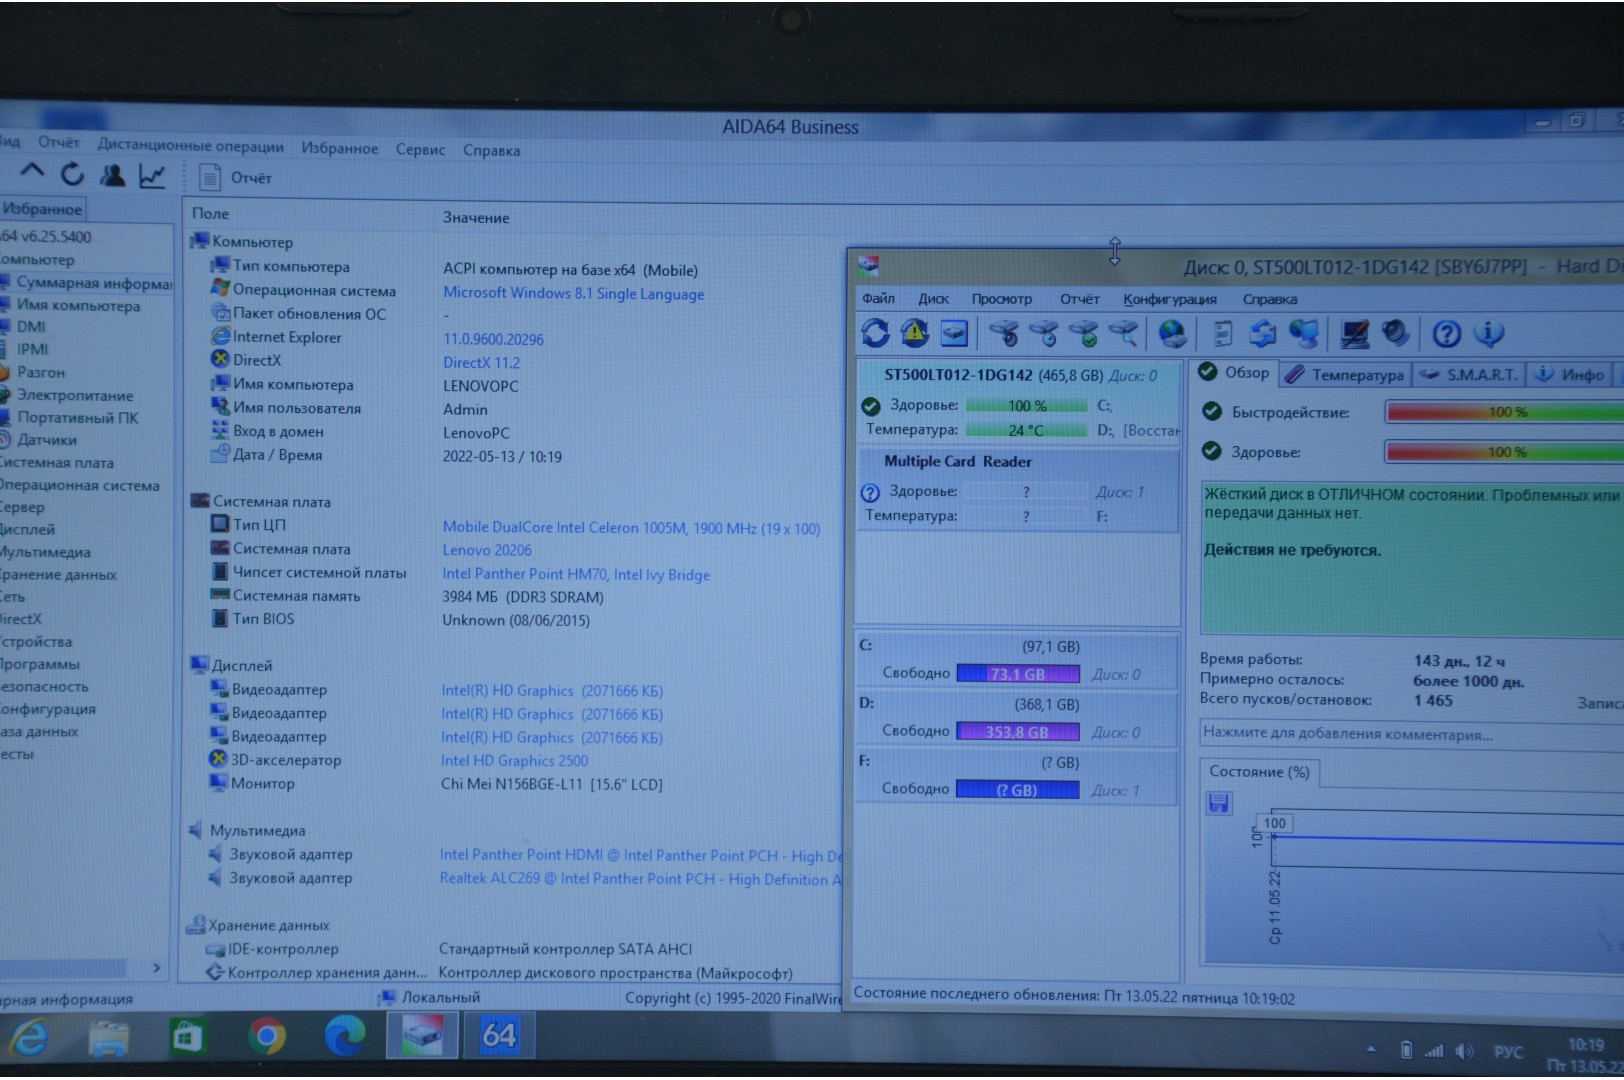Image resolution: width=1624 pixels, height=1080 pixels.
Task: Open surface test magnifier disk icon
Action: (x=1123, y=333)
